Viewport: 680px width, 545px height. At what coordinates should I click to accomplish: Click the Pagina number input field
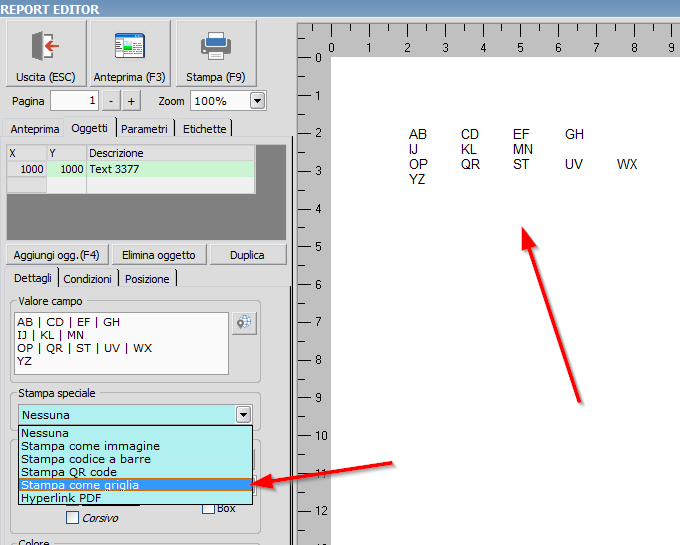[x=75, y=101]
